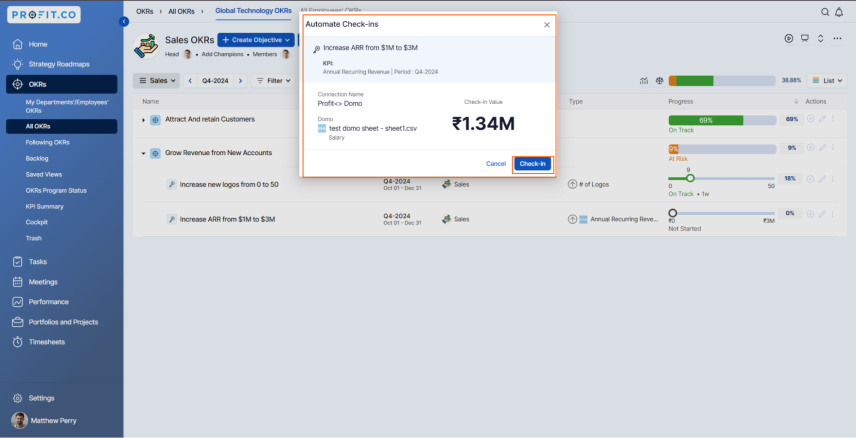Open row menu for Attract And retain Customers
The width and height of the screenshot is (856, 438).
click(833, 119)
